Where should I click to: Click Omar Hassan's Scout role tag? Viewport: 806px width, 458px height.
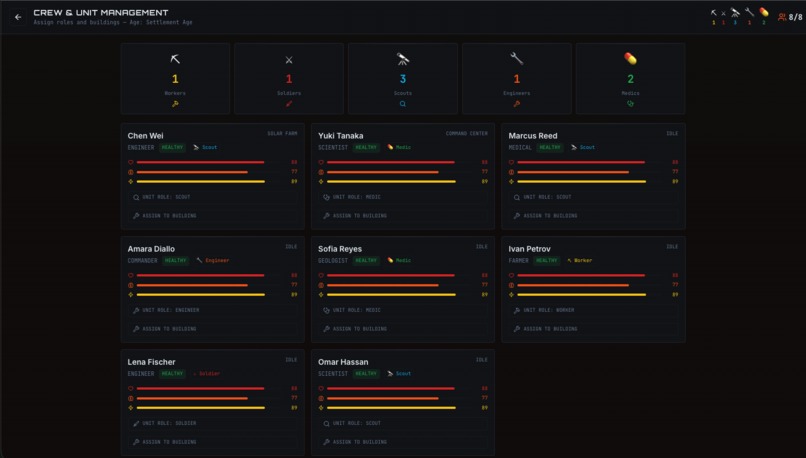pos(399,374)
